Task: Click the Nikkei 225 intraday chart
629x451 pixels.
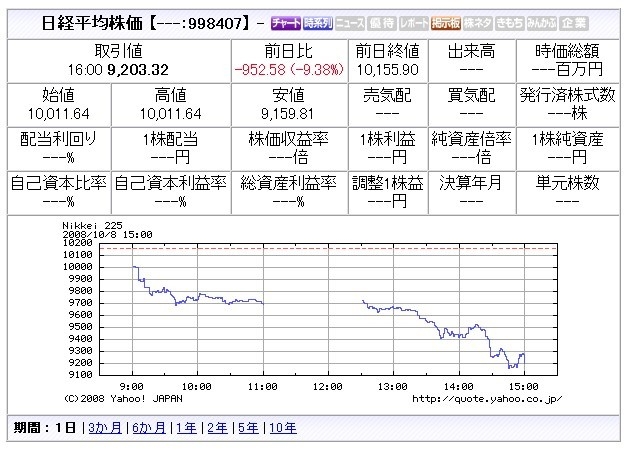Action: [312, 312]
